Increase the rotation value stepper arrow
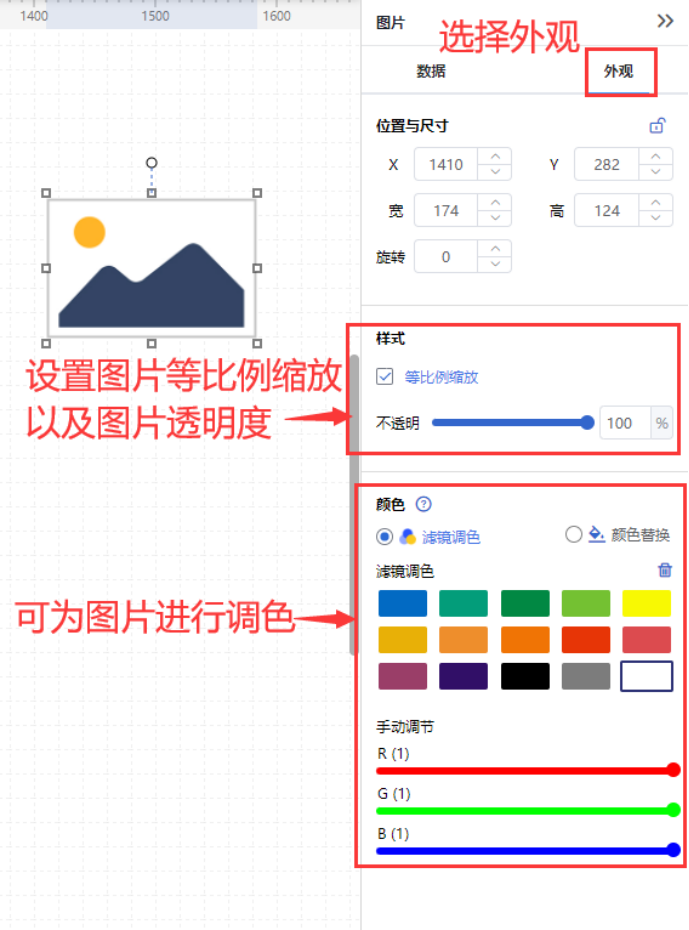 click(x=496, y=249)
